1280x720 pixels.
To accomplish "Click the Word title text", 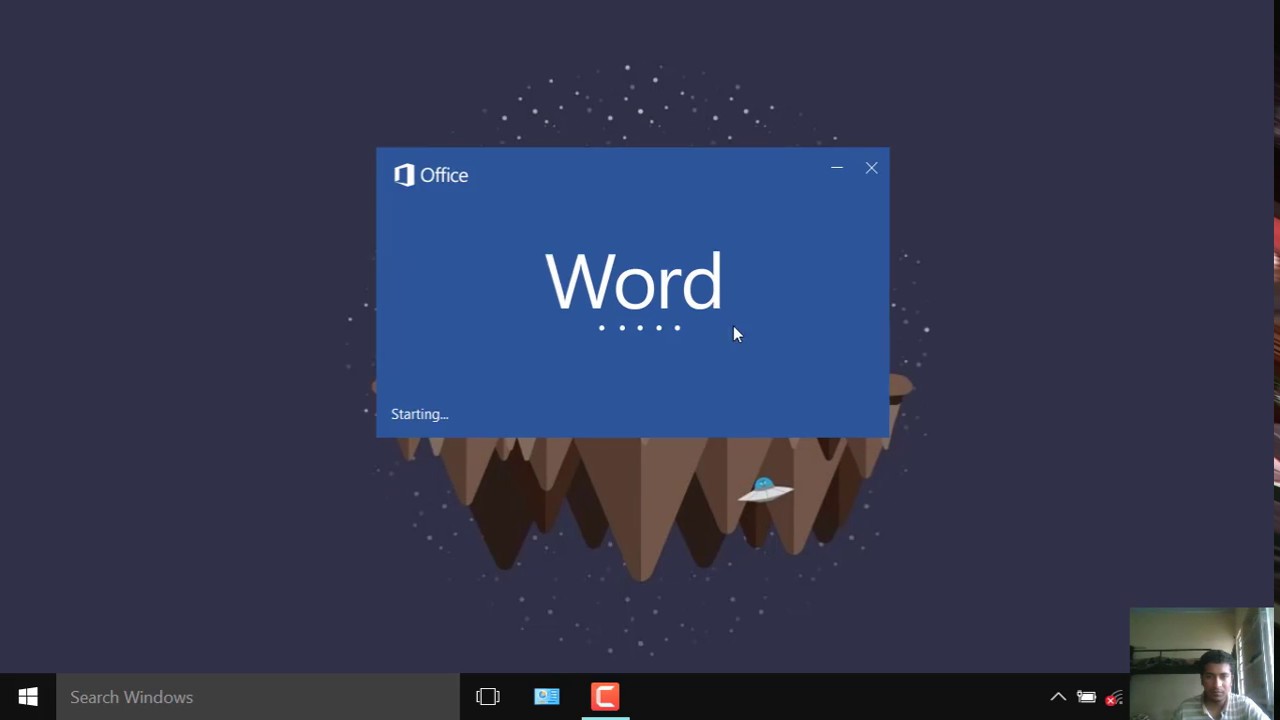I will tap(633, 281).
